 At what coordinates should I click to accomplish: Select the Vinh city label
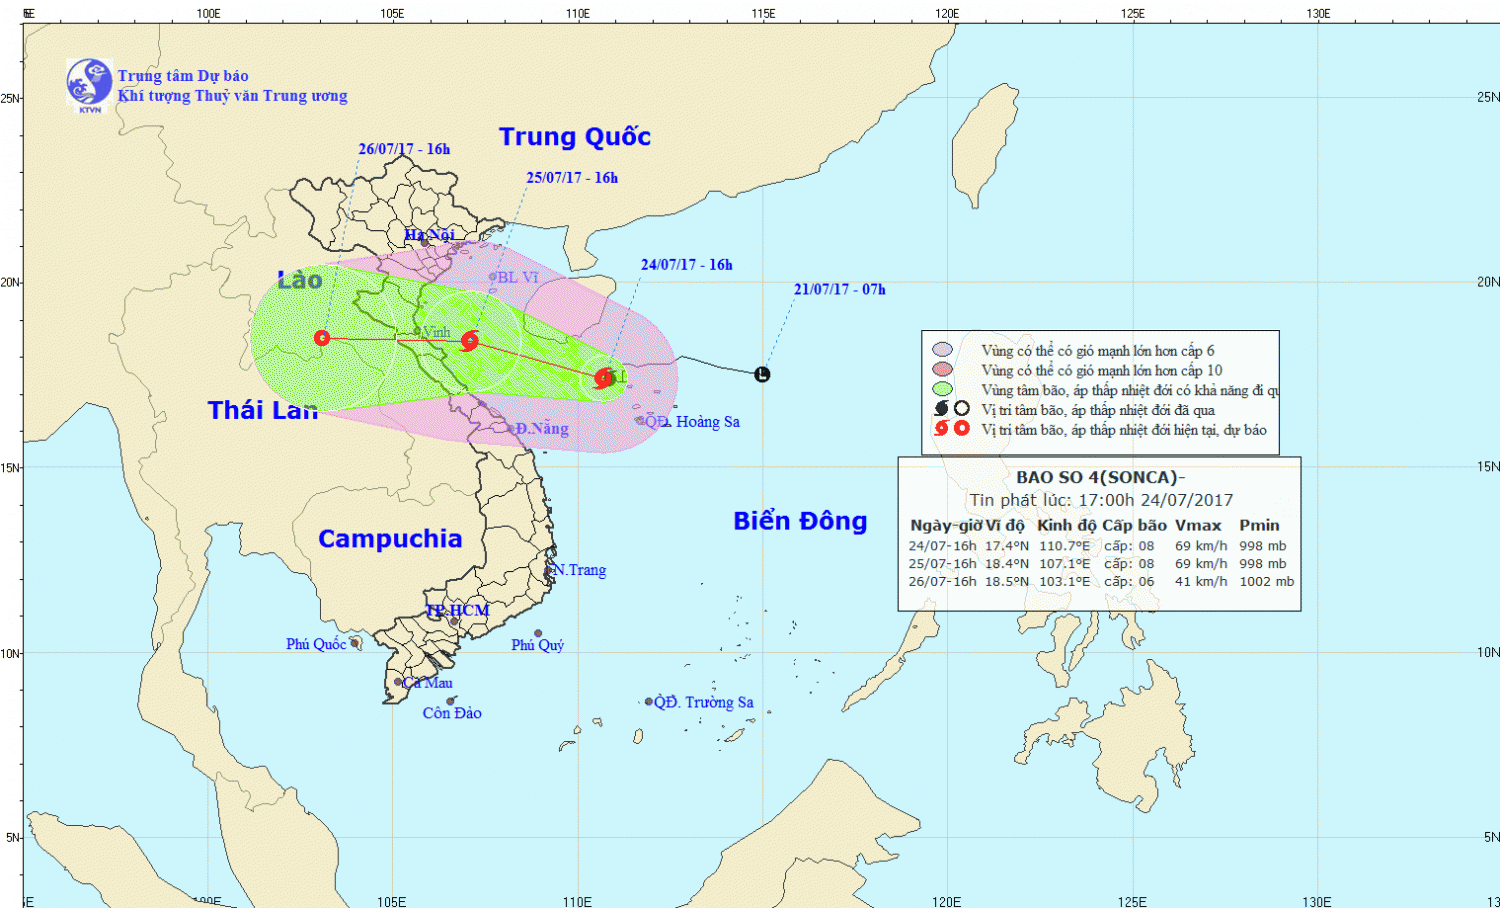point(437,332)
